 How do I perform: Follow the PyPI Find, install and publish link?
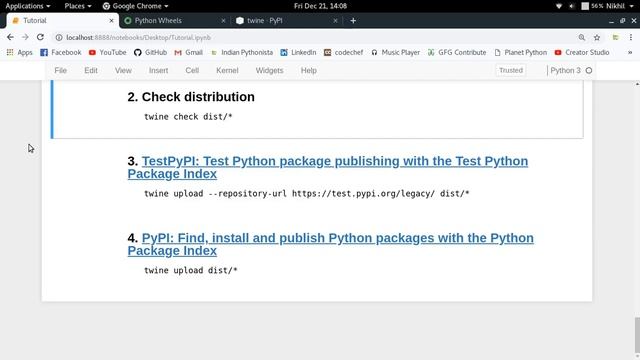coord(330,244)
